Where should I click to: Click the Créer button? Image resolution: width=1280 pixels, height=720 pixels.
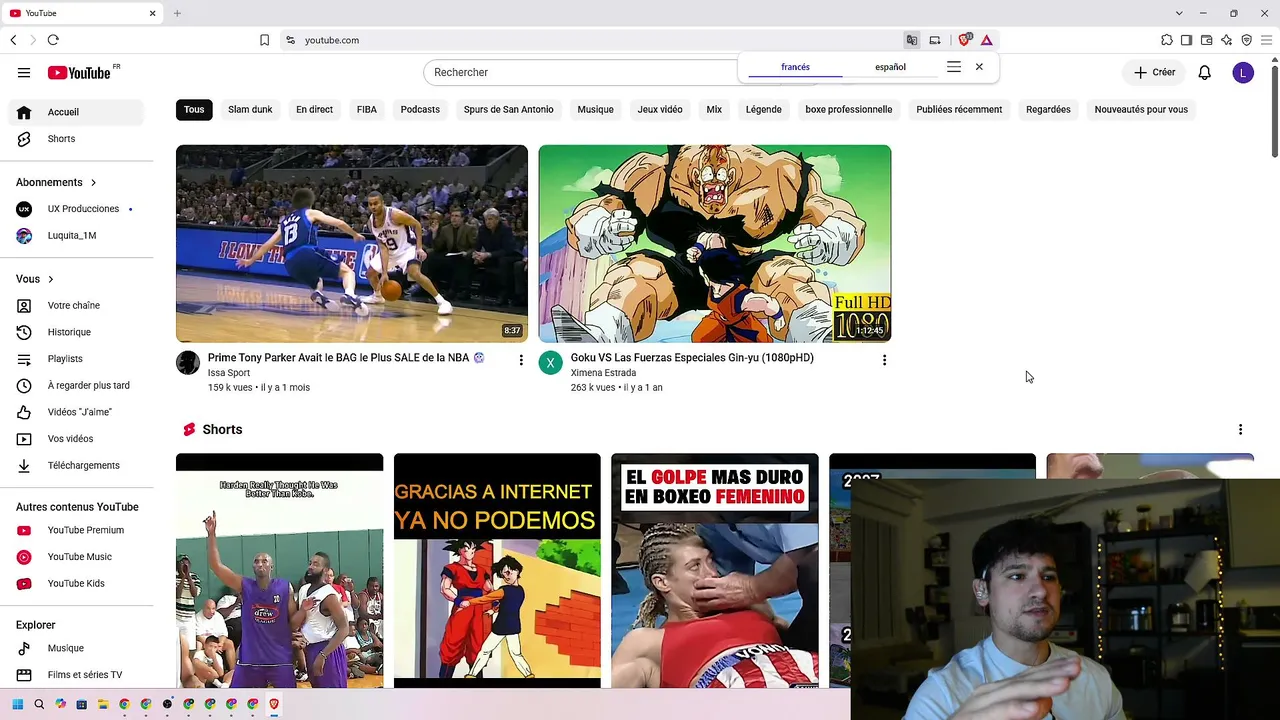[1154, 72]
